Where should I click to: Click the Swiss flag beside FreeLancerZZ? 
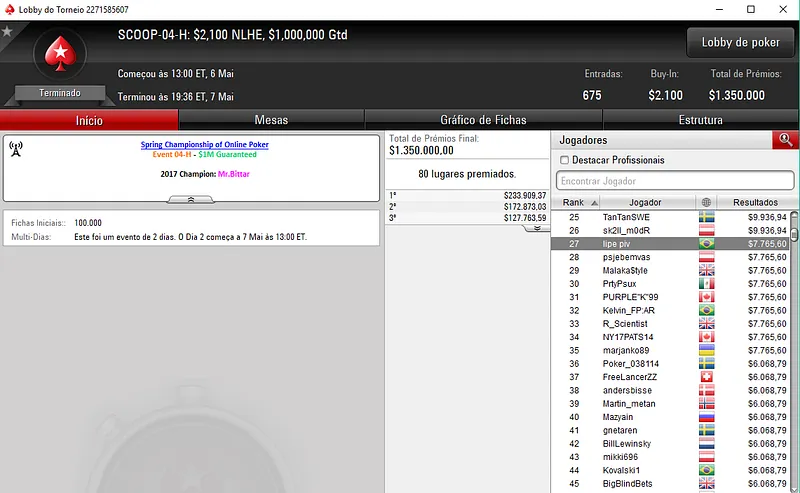pos(707,377)
